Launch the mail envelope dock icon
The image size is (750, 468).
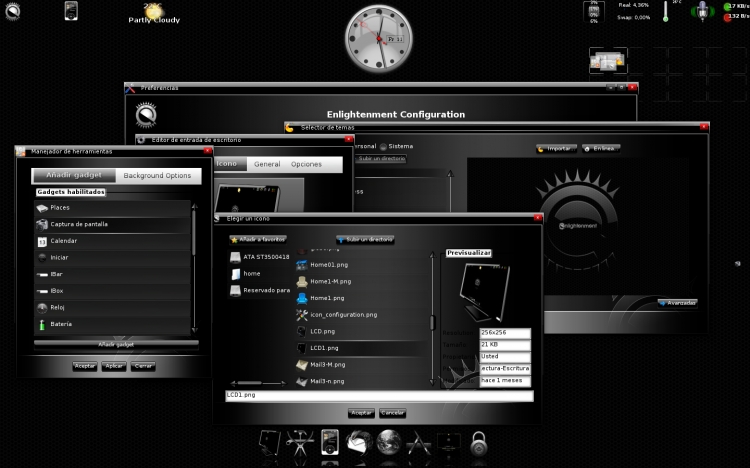(359, 443)
